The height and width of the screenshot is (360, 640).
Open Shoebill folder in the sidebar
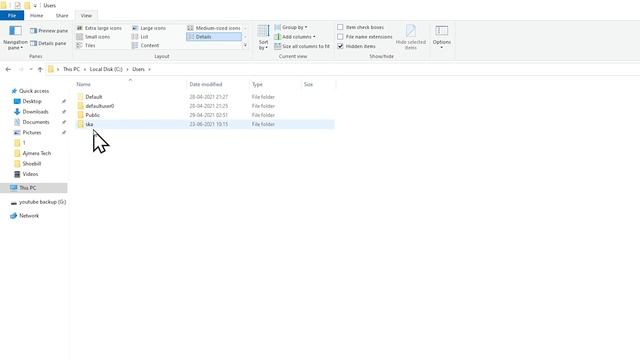click(x=31, y=164)
